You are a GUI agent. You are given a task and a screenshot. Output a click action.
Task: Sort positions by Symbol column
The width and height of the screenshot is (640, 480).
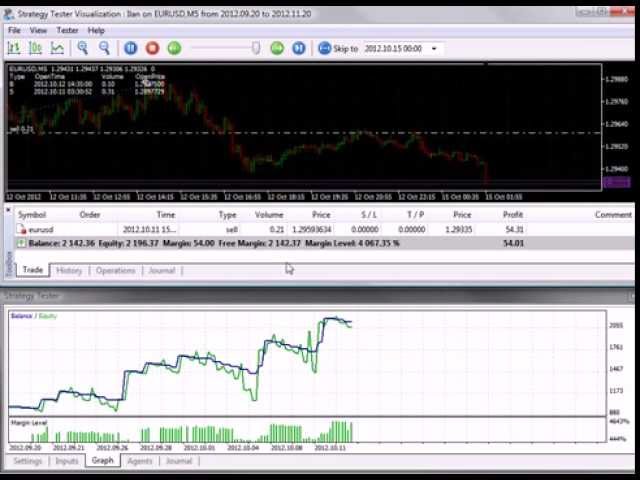tap(32, 215)
